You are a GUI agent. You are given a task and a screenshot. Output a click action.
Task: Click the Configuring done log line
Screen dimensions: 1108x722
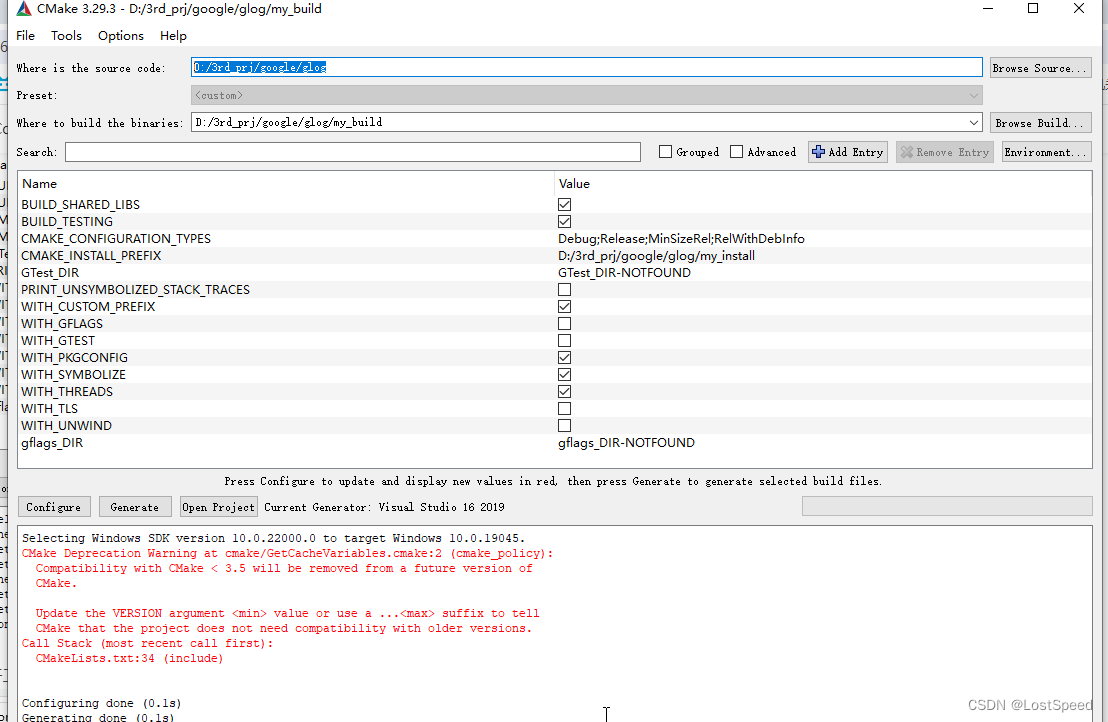click(x=102, y=704)
